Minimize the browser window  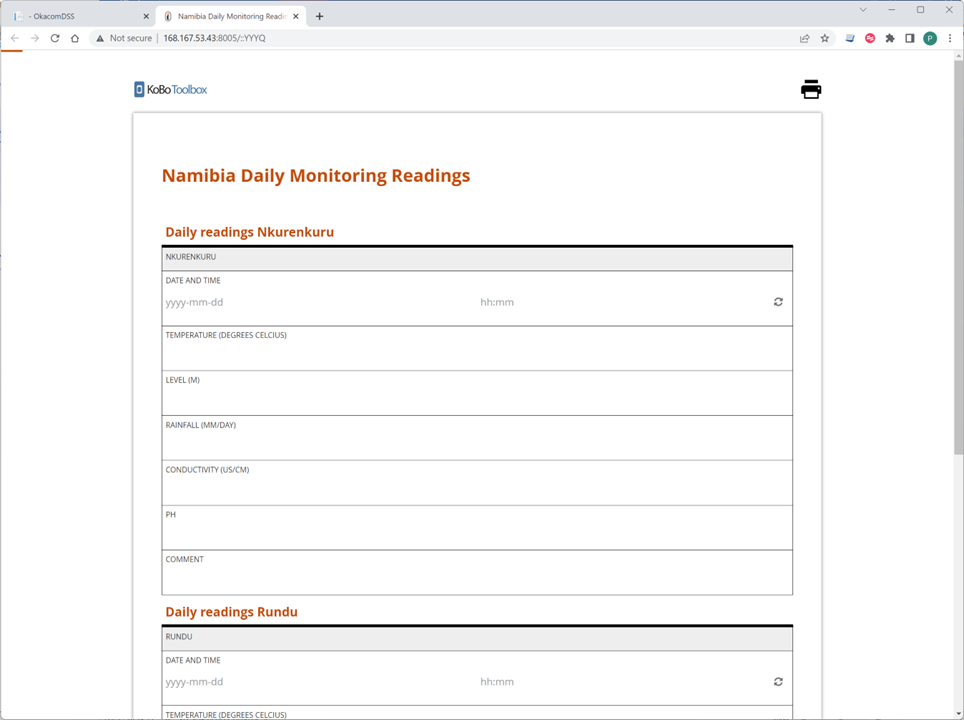(891, 10)
